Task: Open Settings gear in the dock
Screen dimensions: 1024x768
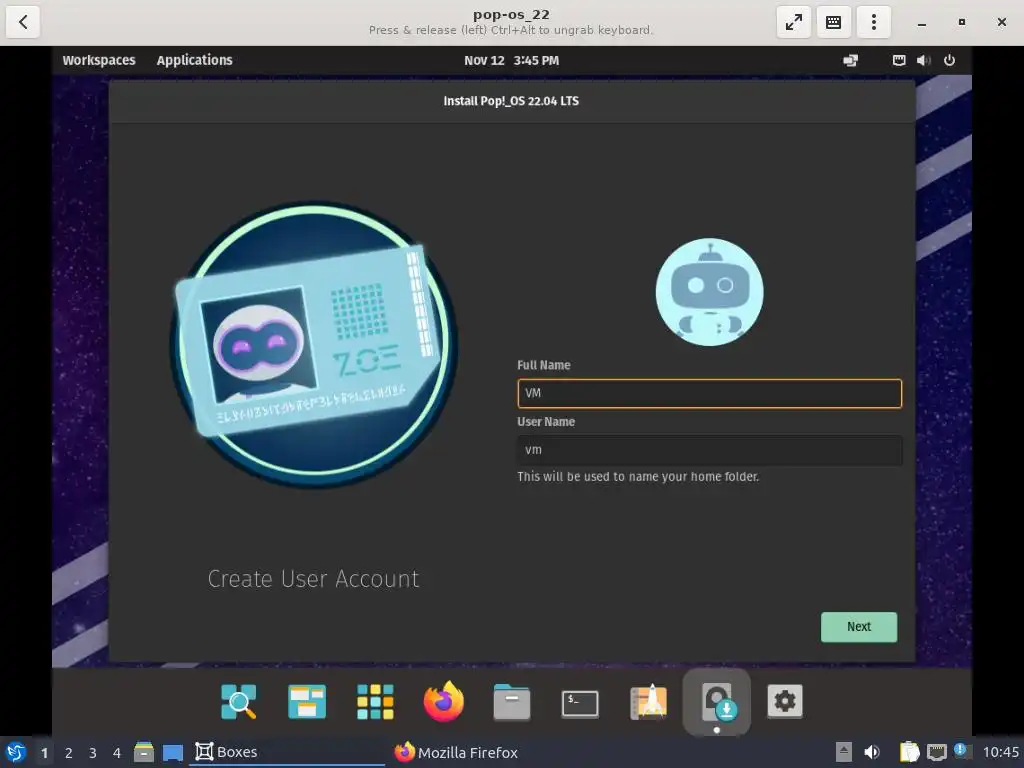Action: pos(784,701)
